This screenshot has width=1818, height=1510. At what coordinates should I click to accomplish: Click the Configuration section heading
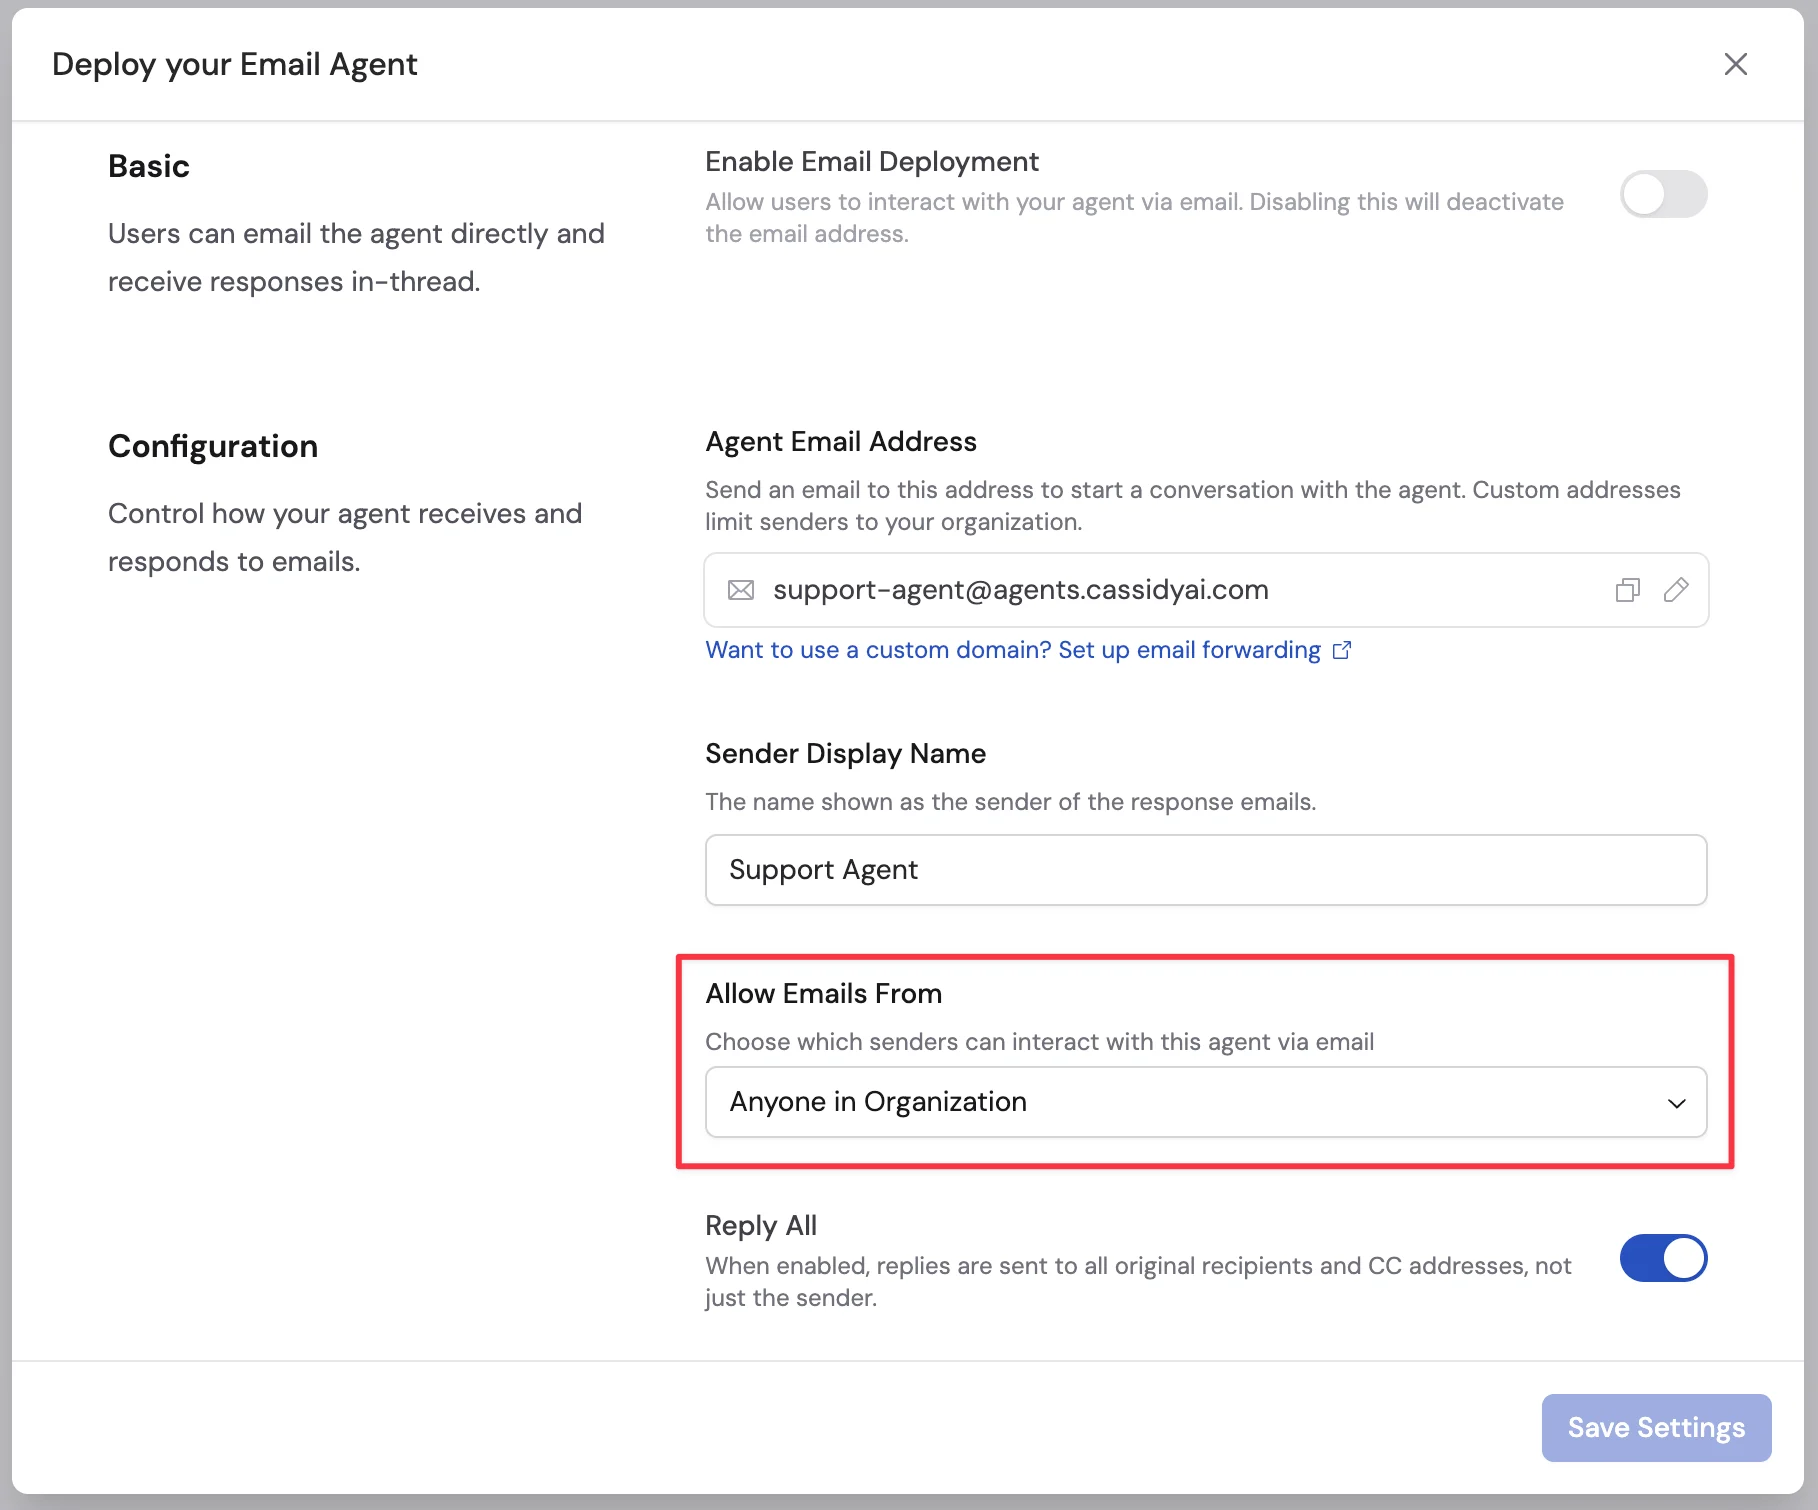(213, 446)
